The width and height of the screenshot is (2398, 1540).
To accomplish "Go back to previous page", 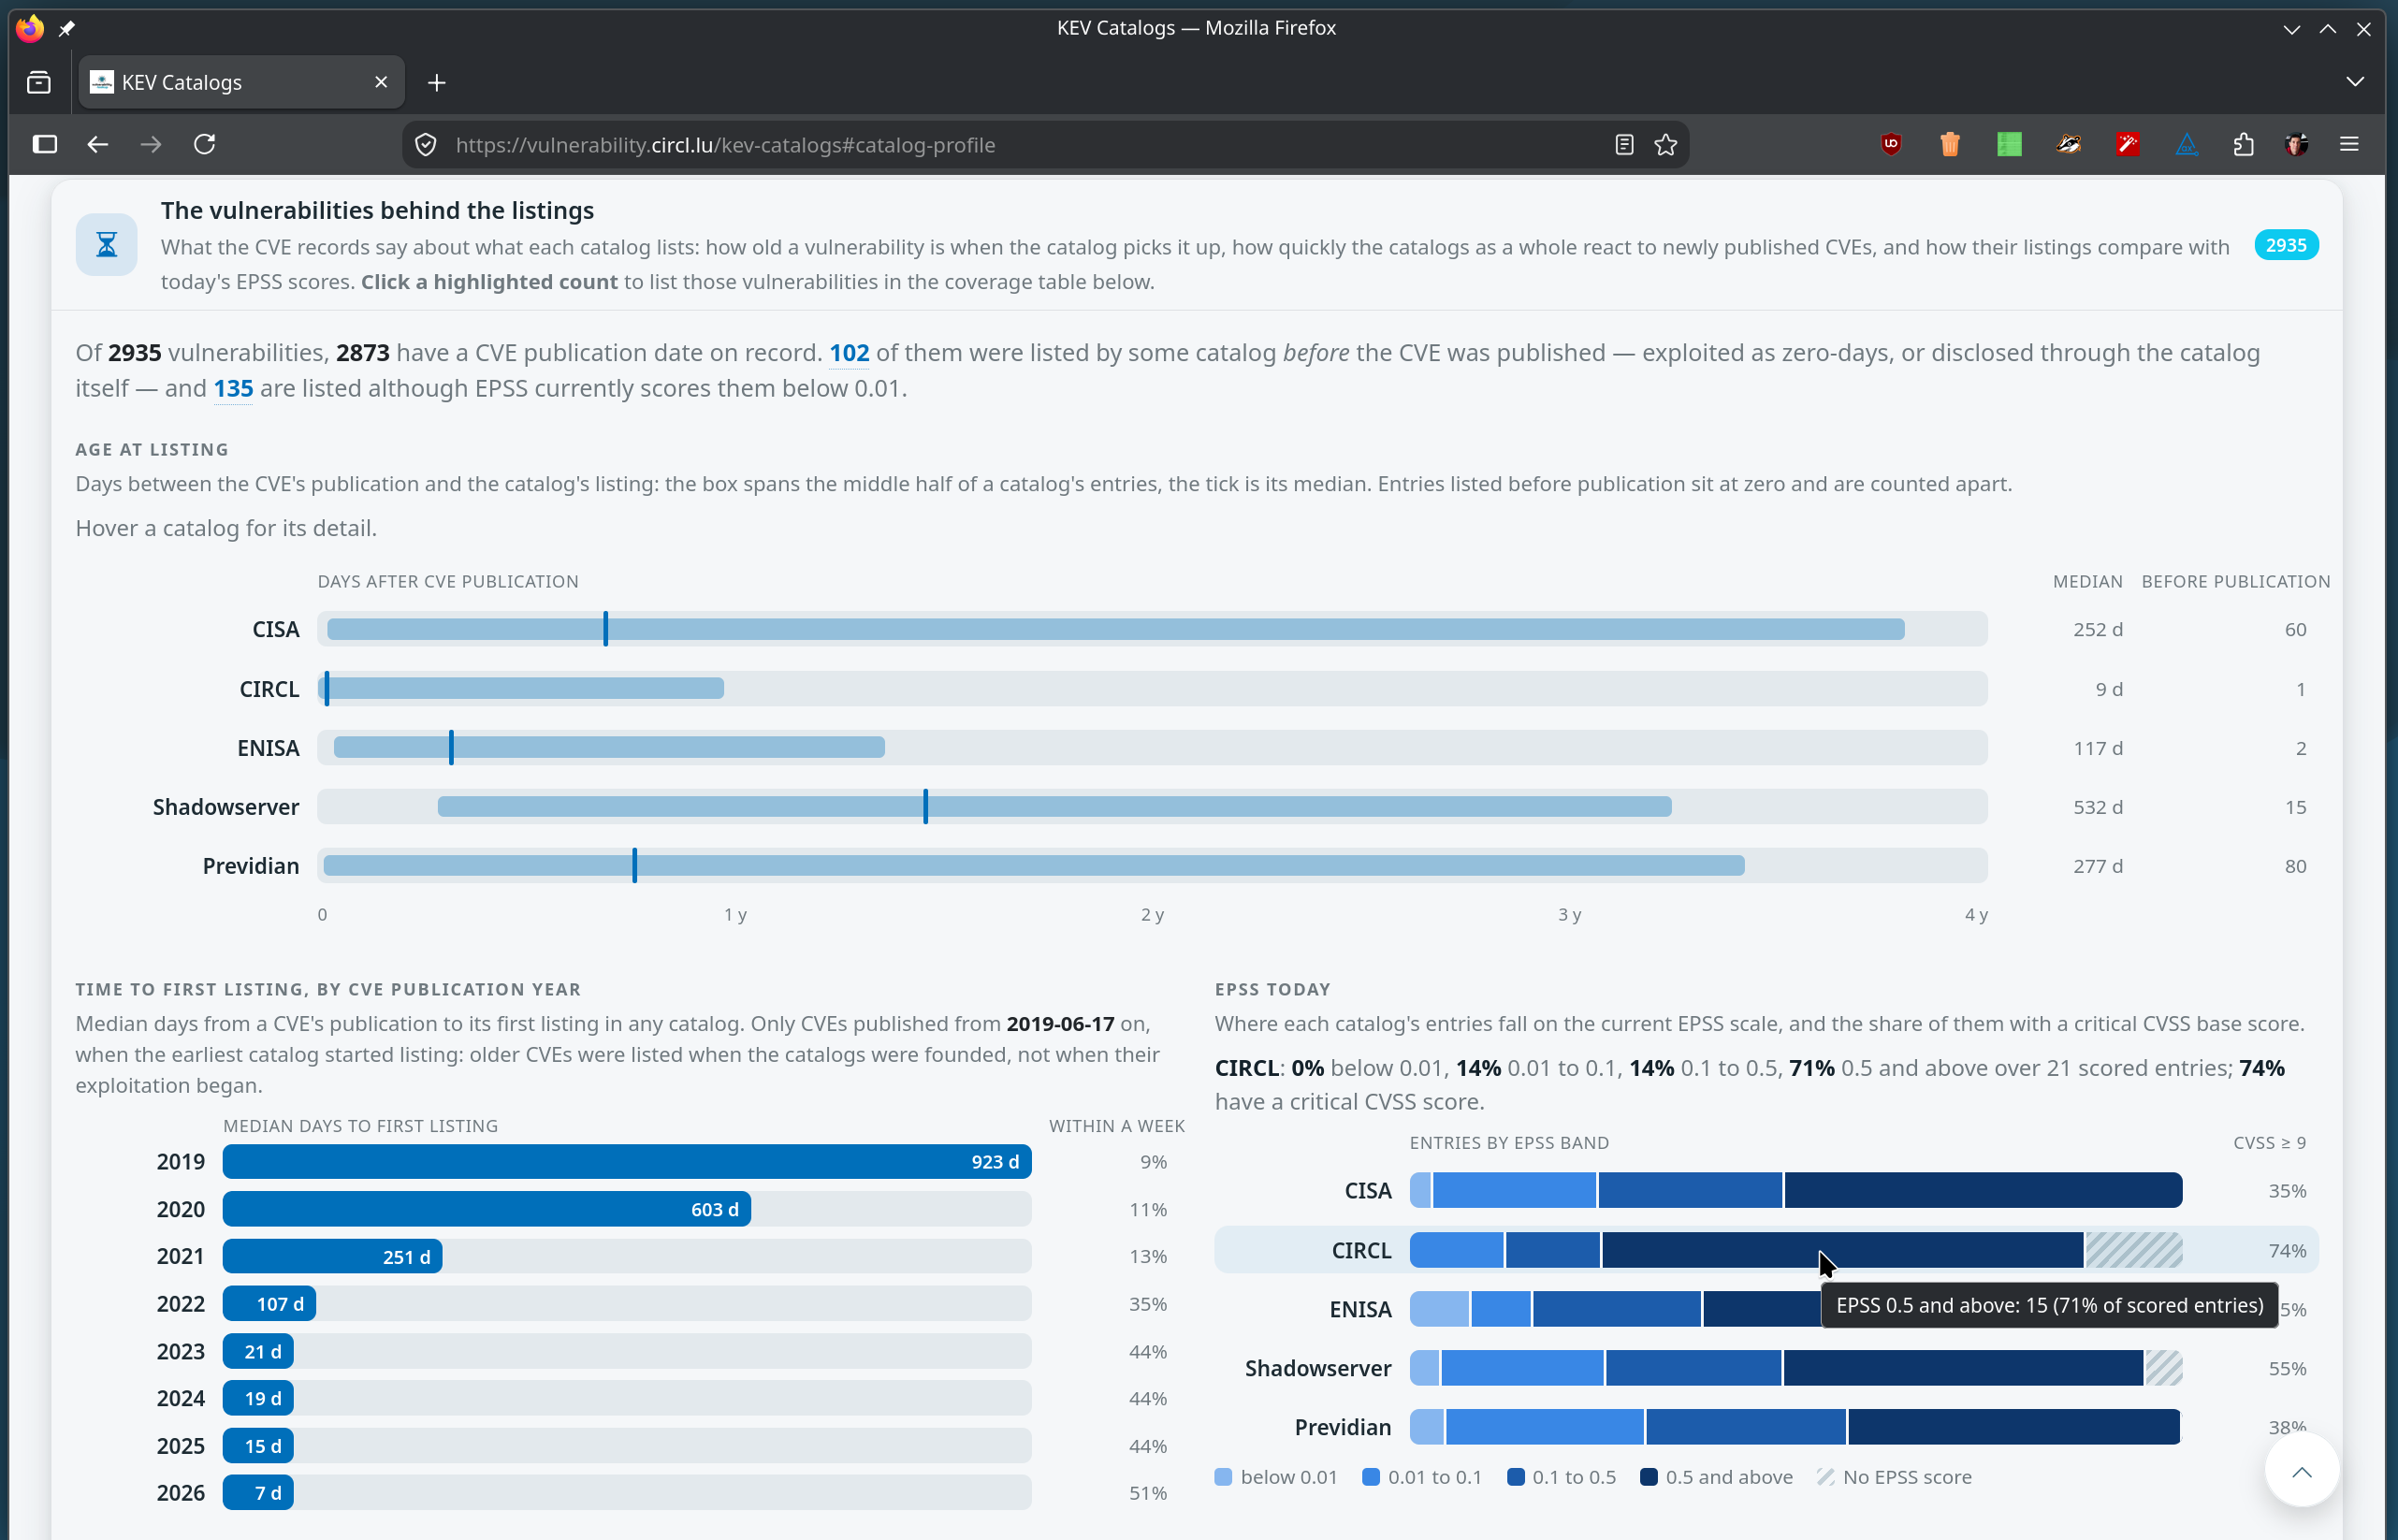I will [97, 144].
